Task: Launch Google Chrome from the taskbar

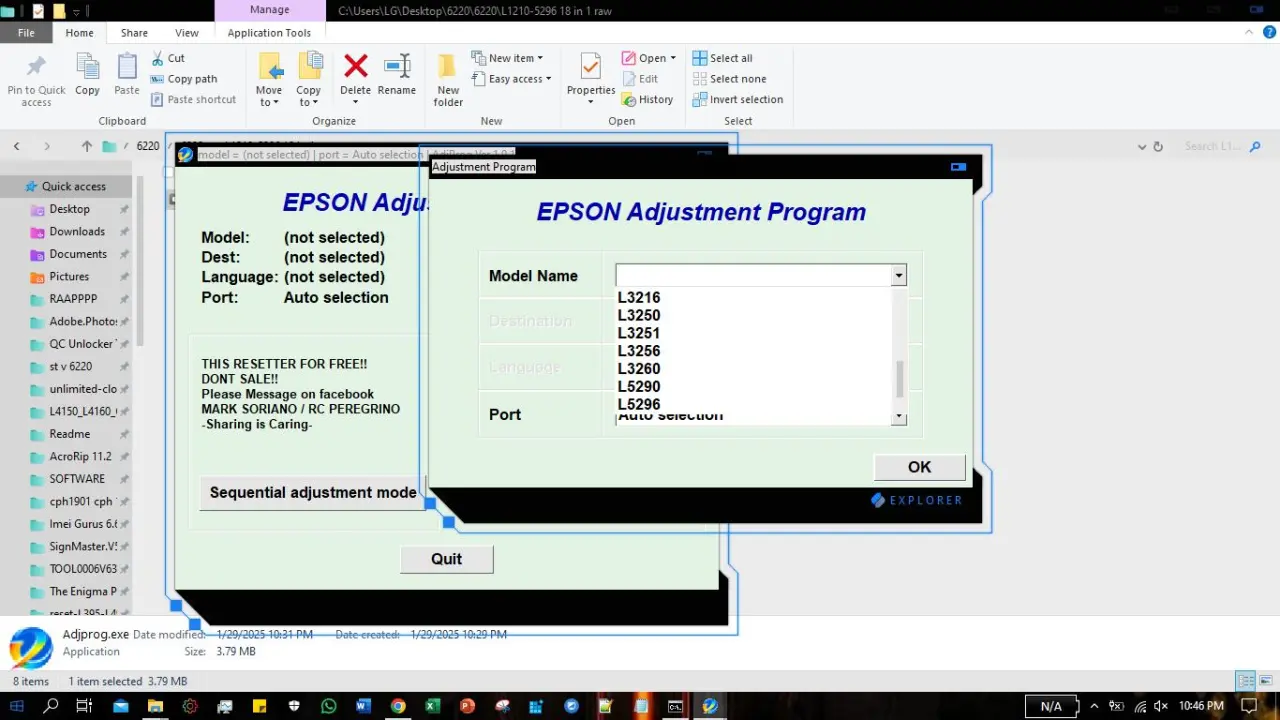Action: 398,706
